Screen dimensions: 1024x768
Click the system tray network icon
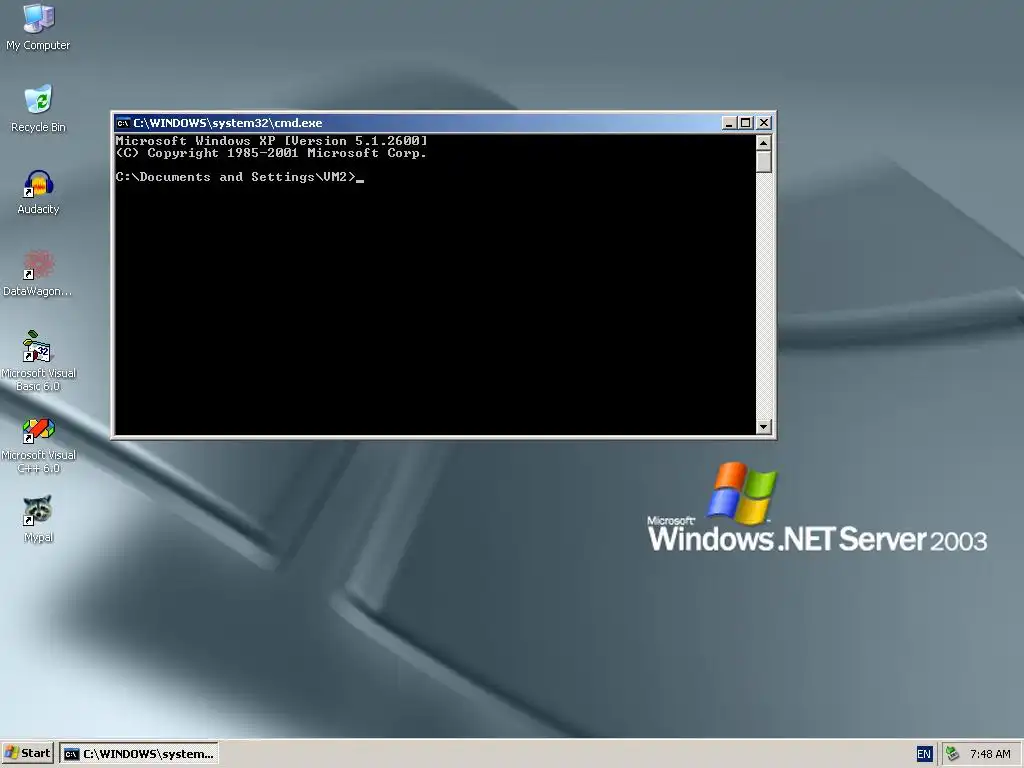pos(953,754)
